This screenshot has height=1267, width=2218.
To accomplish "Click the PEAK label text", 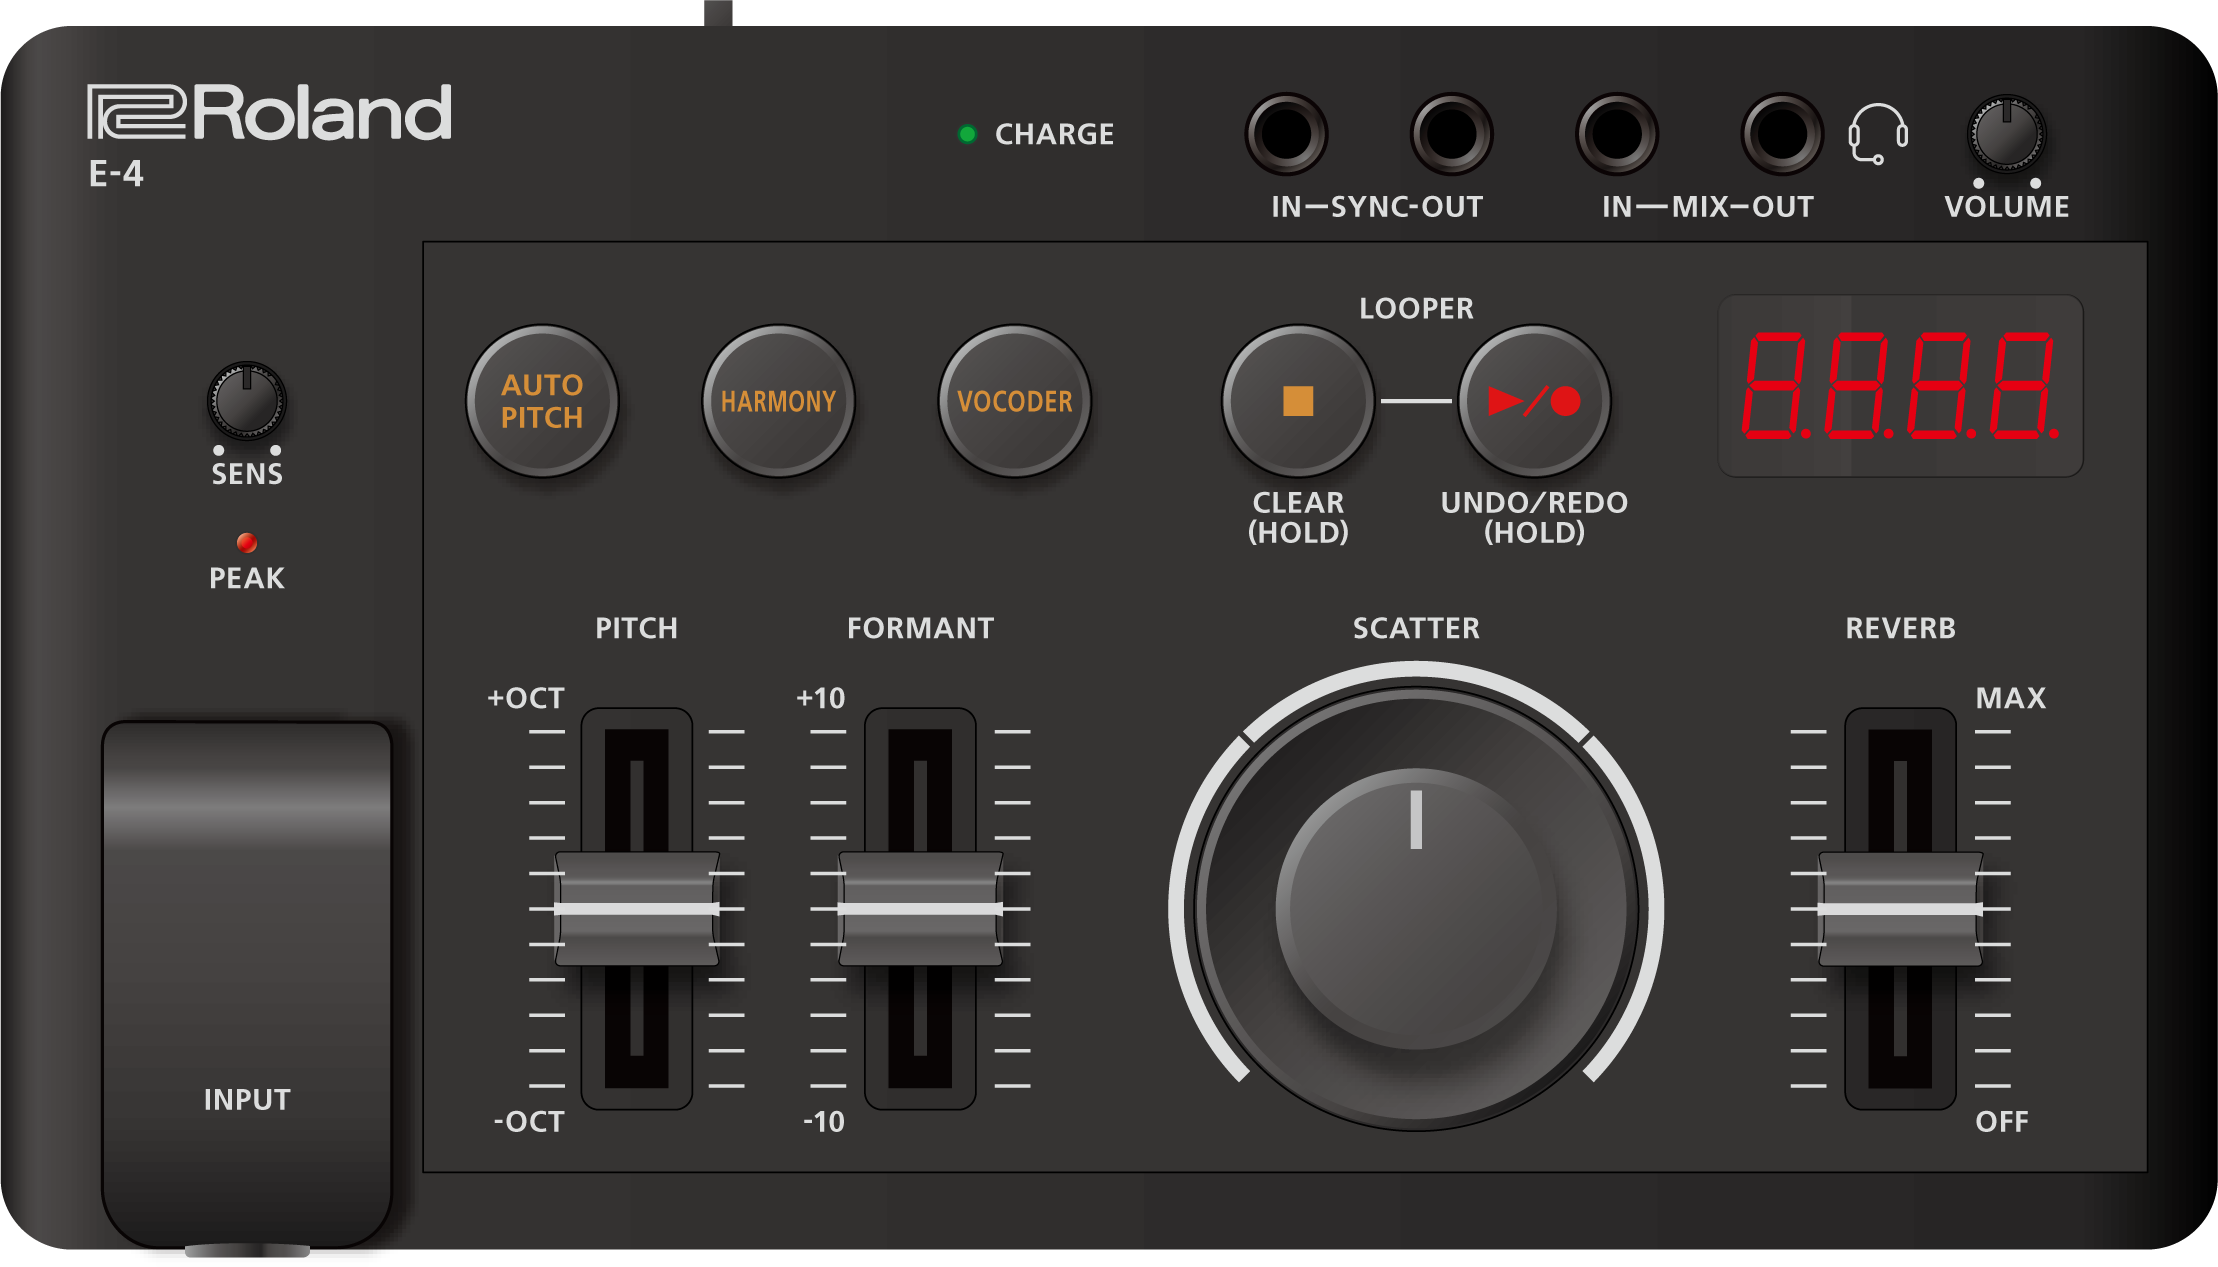I will coord(247,578).
